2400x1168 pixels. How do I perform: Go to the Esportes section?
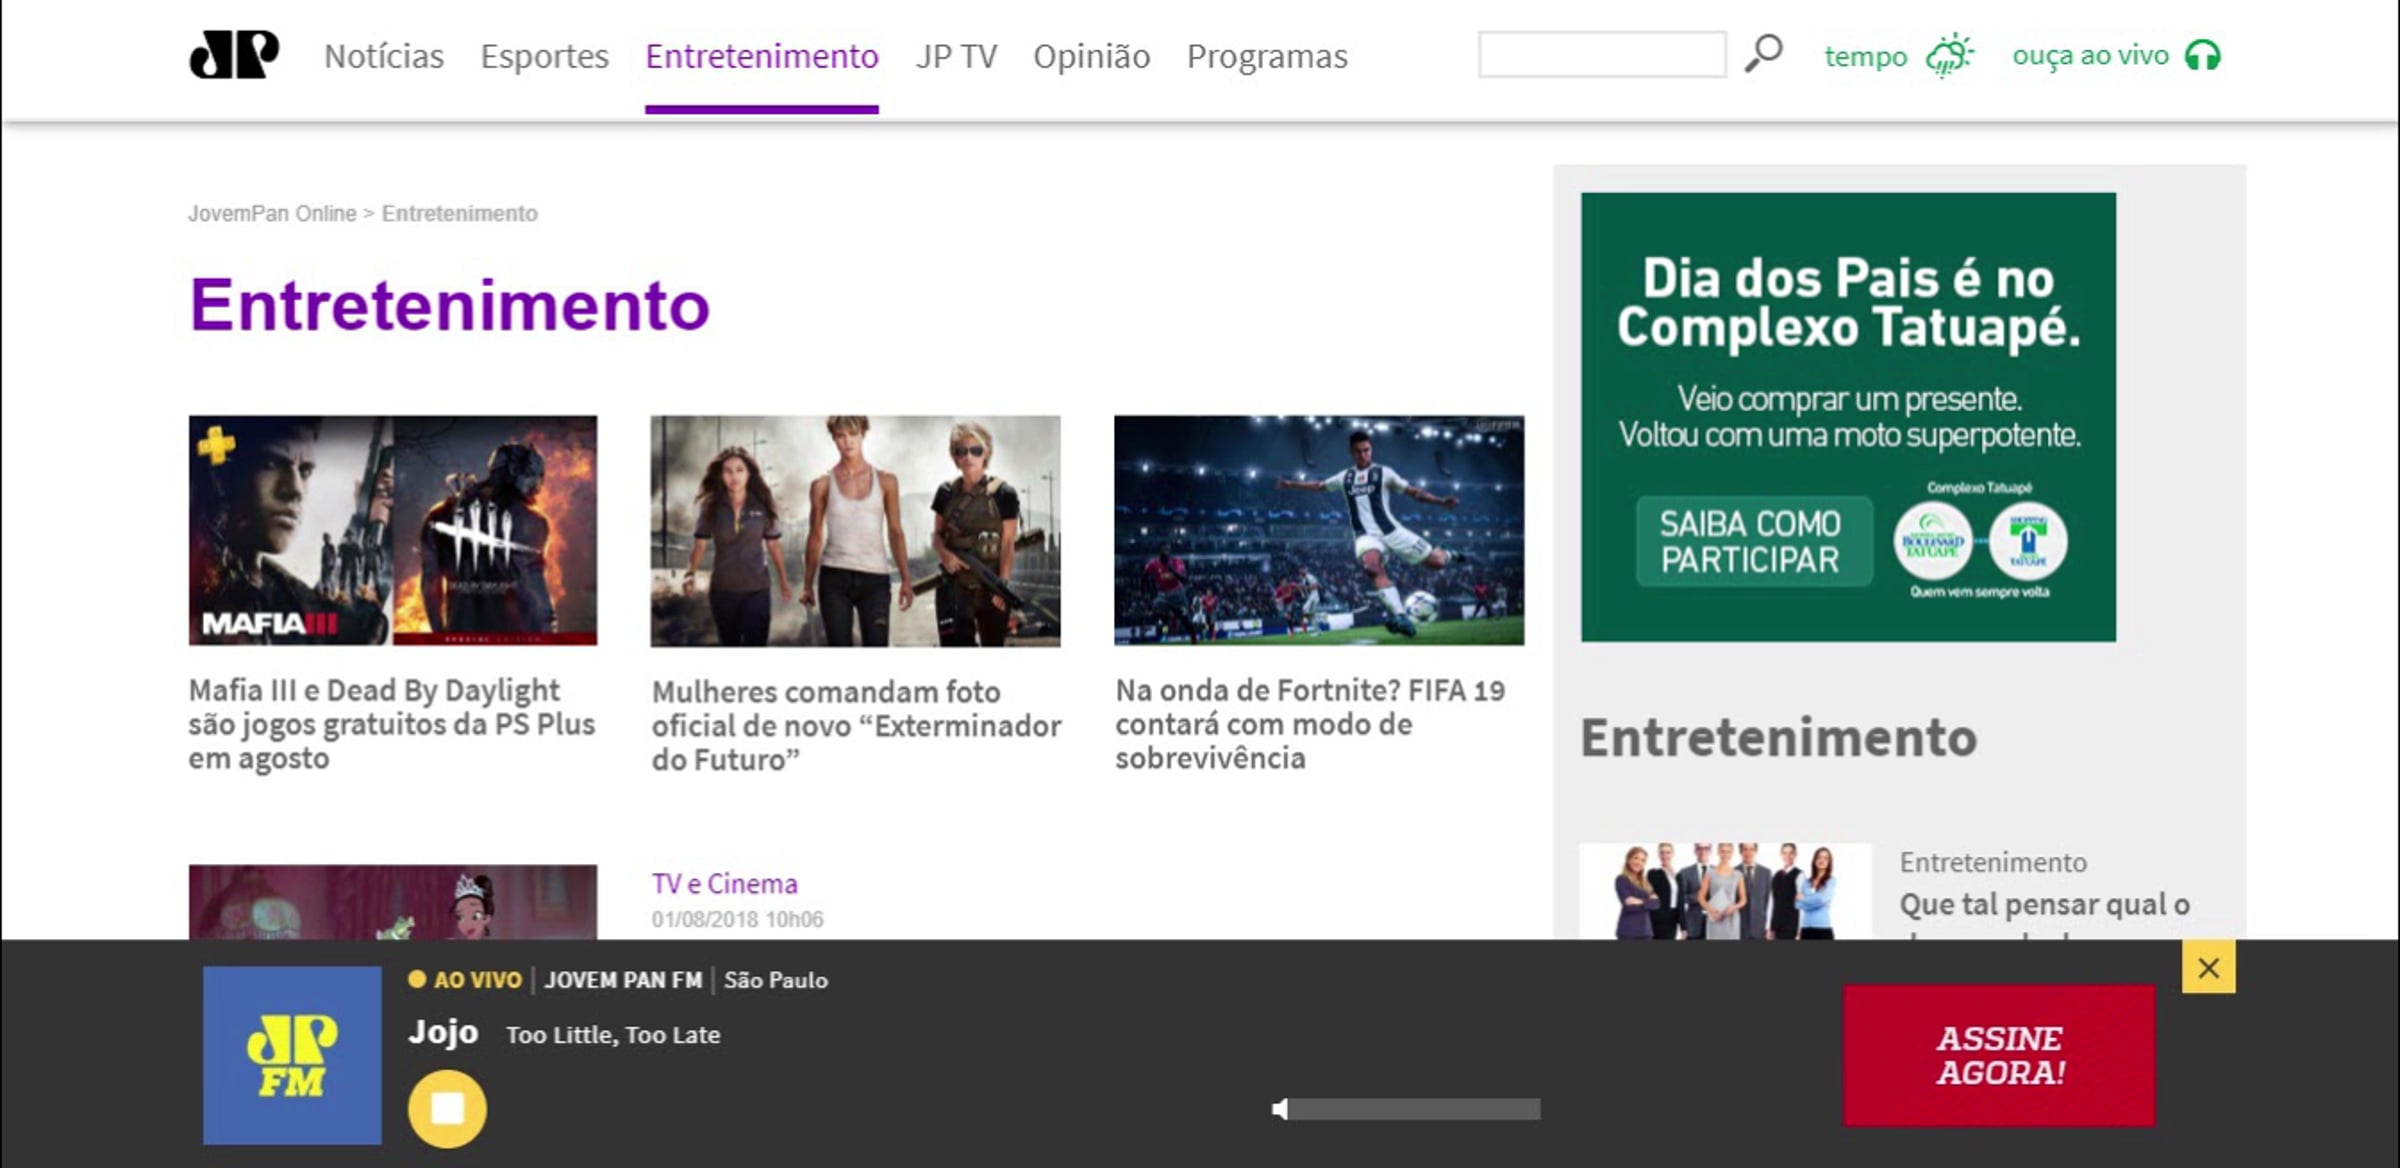tap(544, 56)
